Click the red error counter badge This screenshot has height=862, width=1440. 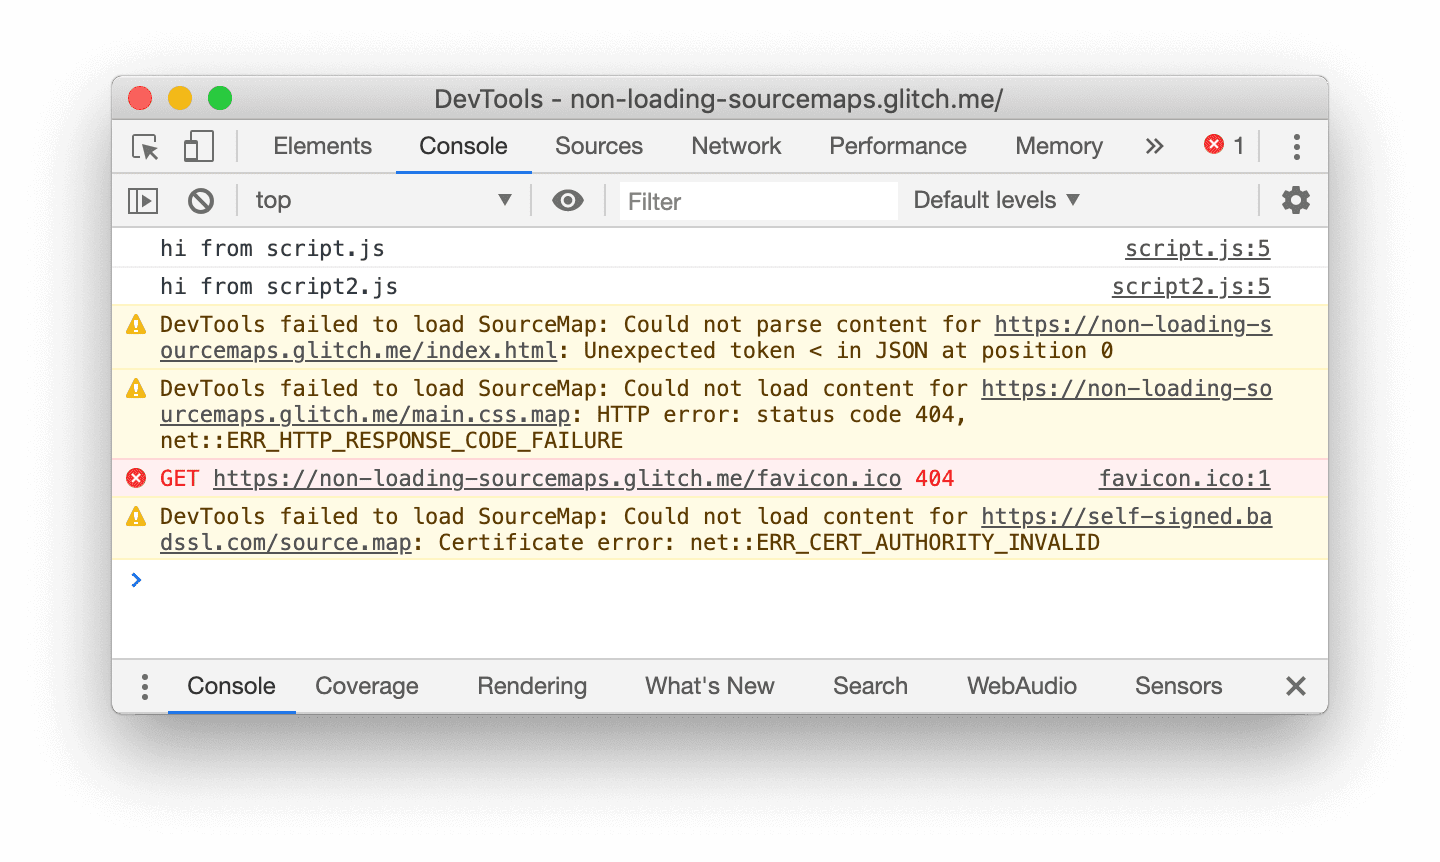pos(1222,145)
